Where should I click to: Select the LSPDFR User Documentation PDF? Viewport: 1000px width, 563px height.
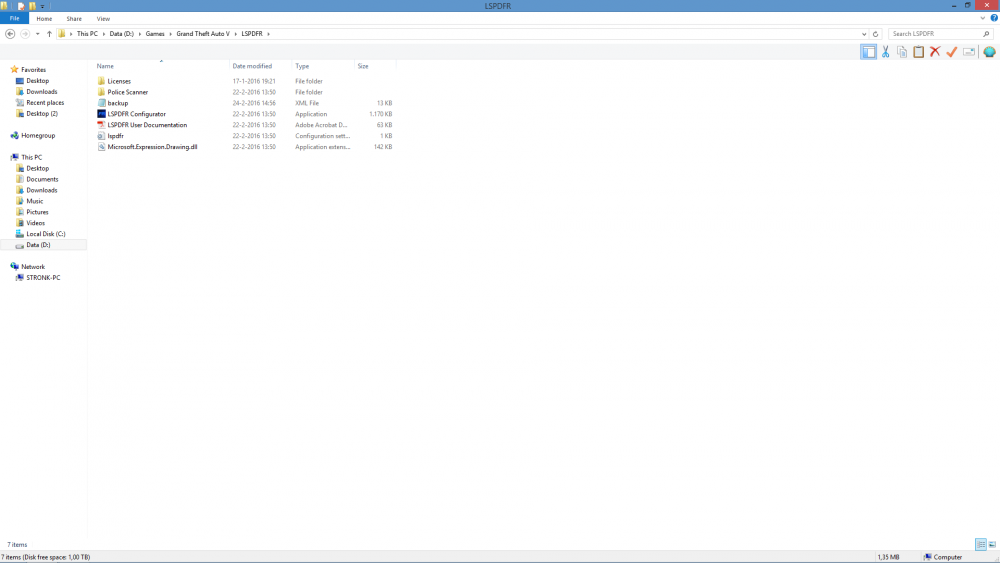tap(147, 125)
